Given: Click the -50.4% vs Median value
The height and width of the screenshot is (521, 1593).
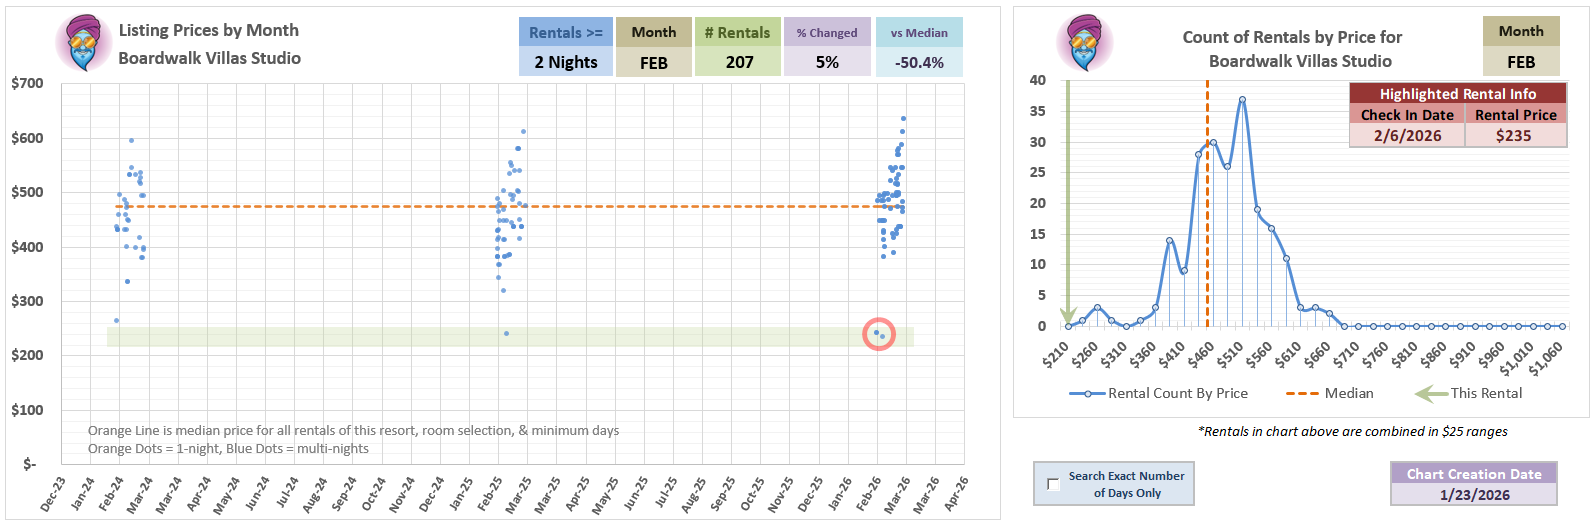Looking at the screenshot, I should point(918,62).
